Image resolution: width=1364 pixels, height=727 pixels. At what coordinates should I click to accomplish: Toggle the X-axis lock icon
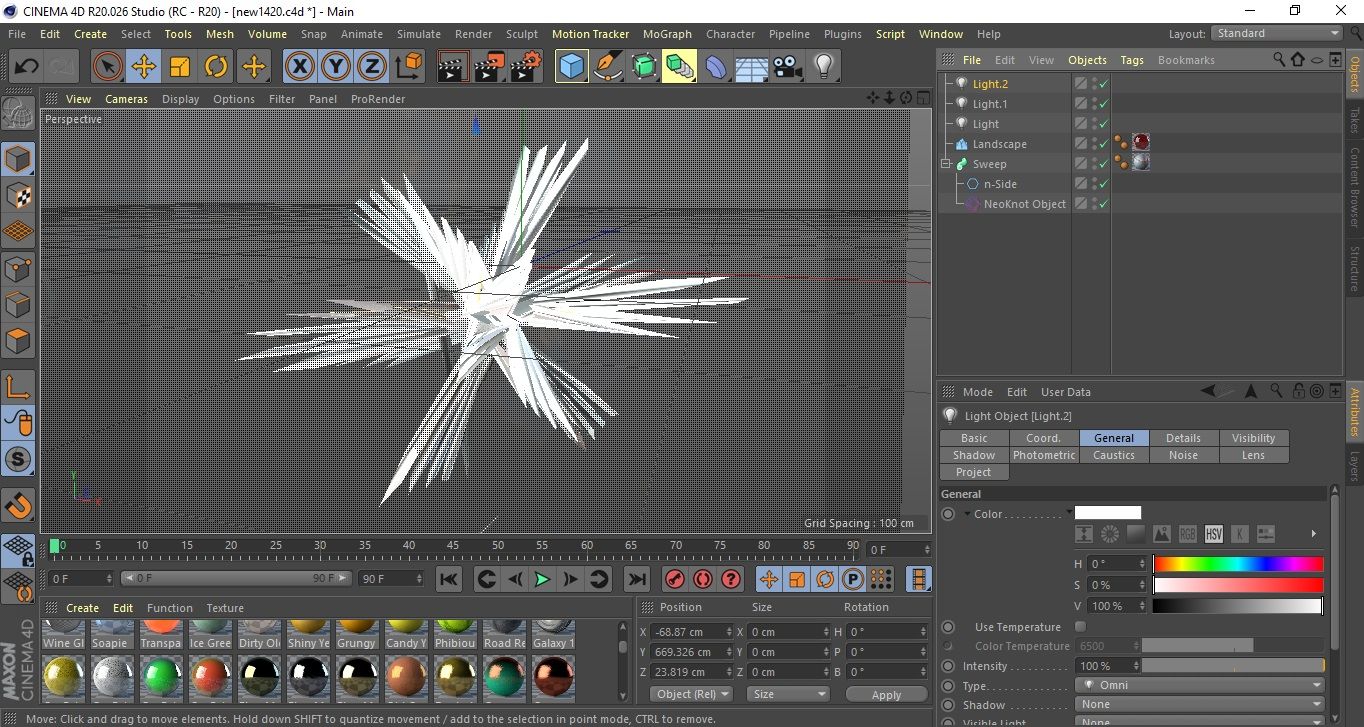pos(299,67)
